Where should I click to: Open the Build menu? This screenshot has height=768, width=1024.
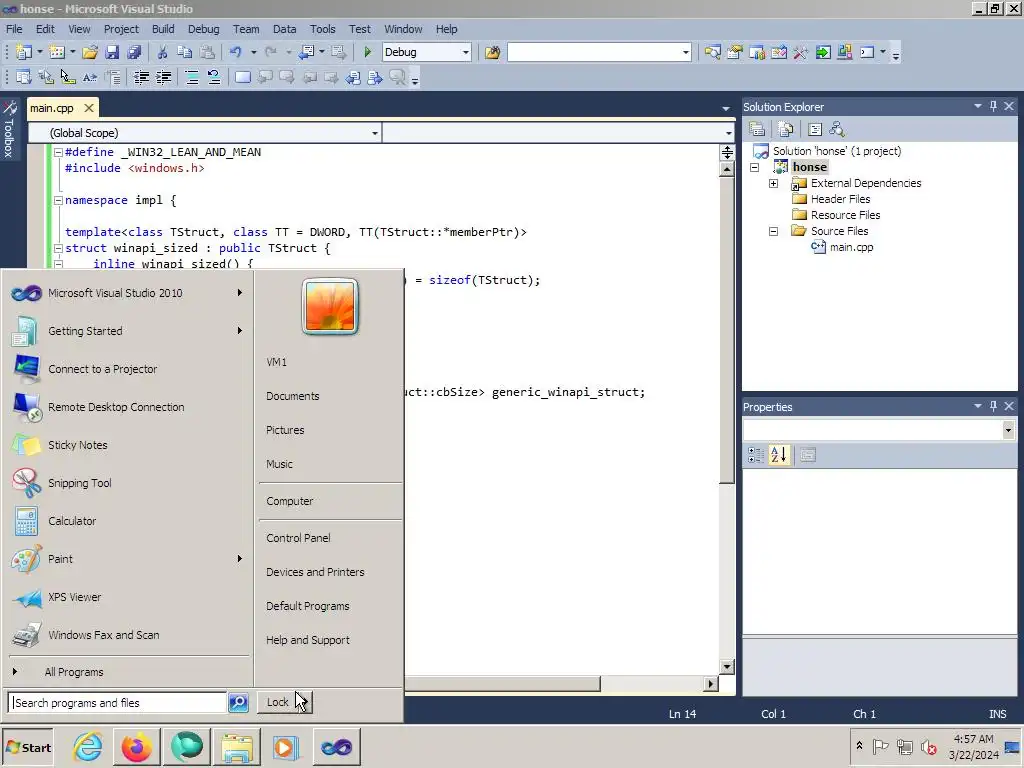[163, 29]
